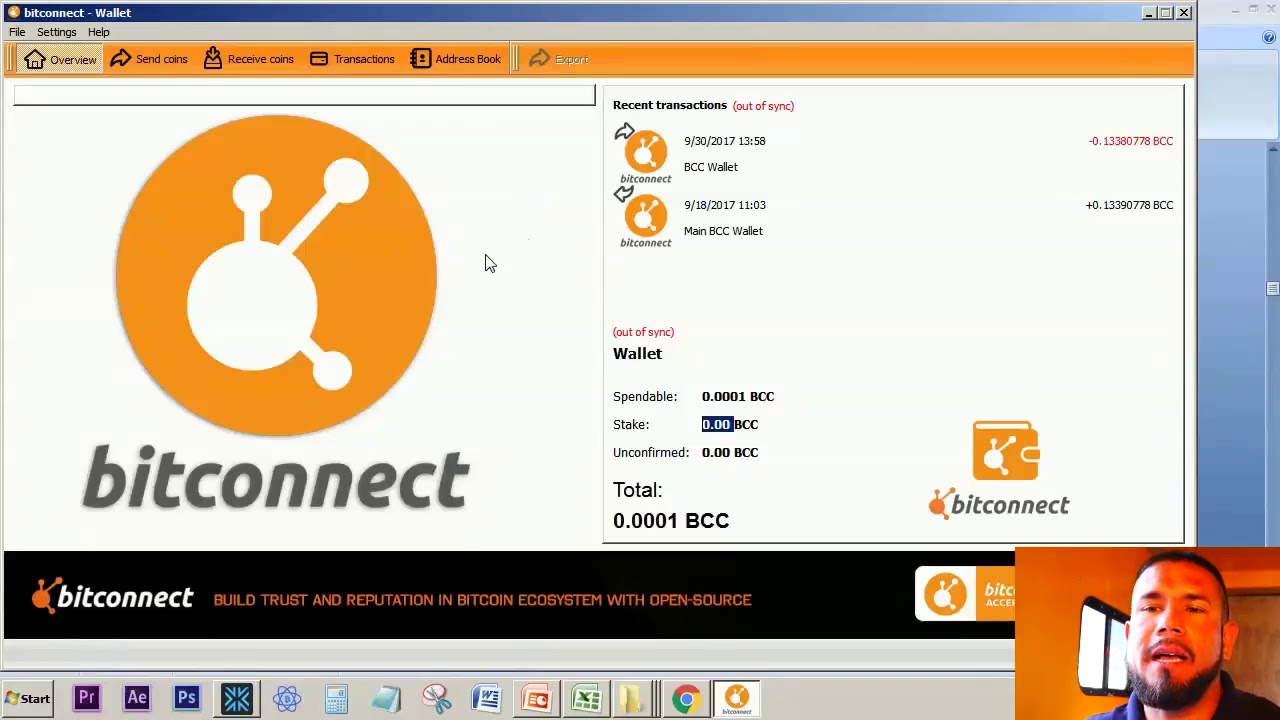Click the highlighted Stake 0.00 value
The height and width of the screenshot is (720, 1280).
(717, 425)
